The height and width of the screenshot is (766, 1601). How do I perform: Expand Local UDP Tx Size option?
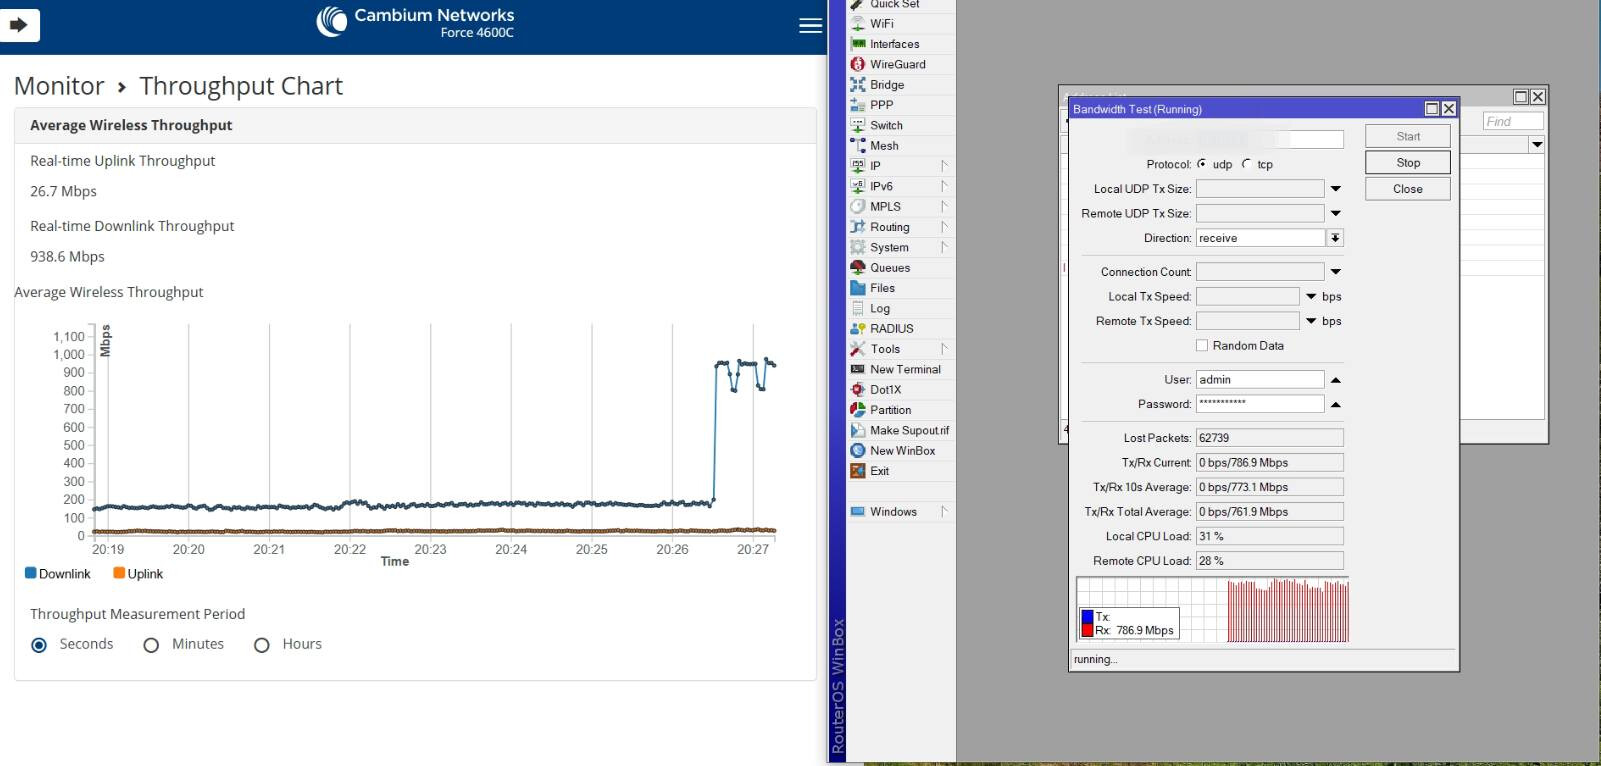(1335, 189)
